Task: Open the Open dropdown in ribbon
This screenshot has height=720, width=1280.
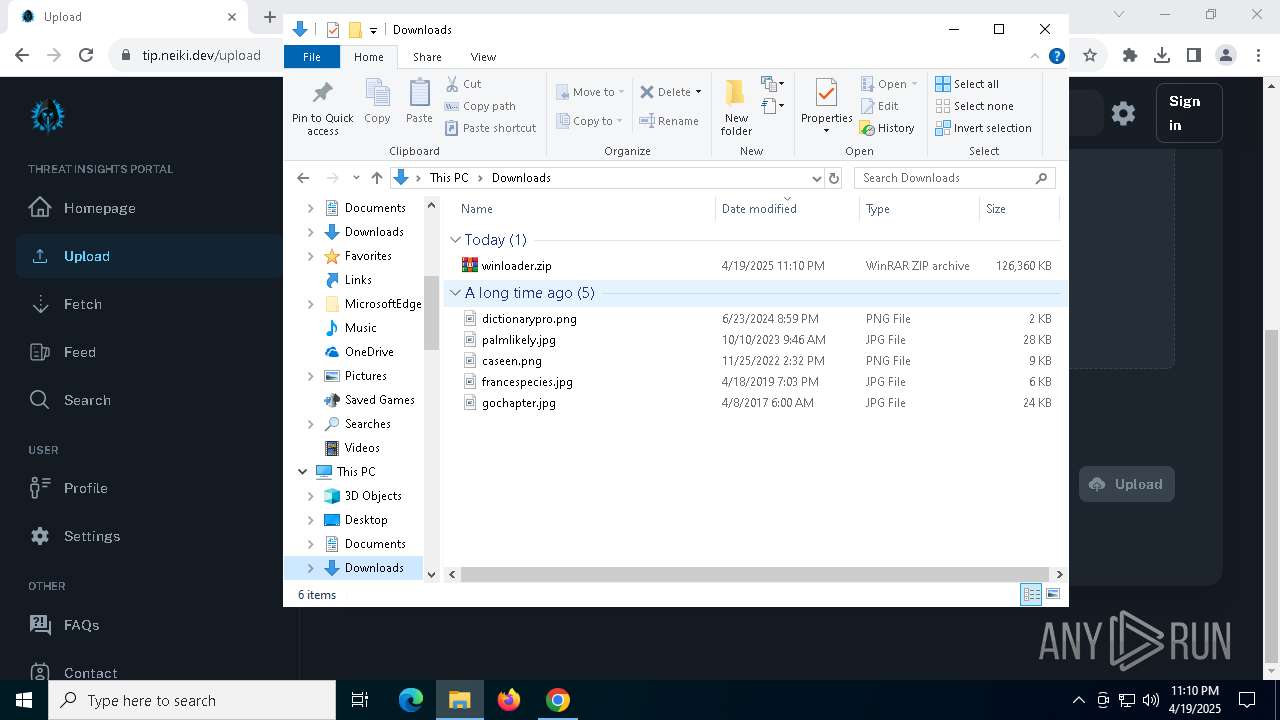Action: pos(889,84)
